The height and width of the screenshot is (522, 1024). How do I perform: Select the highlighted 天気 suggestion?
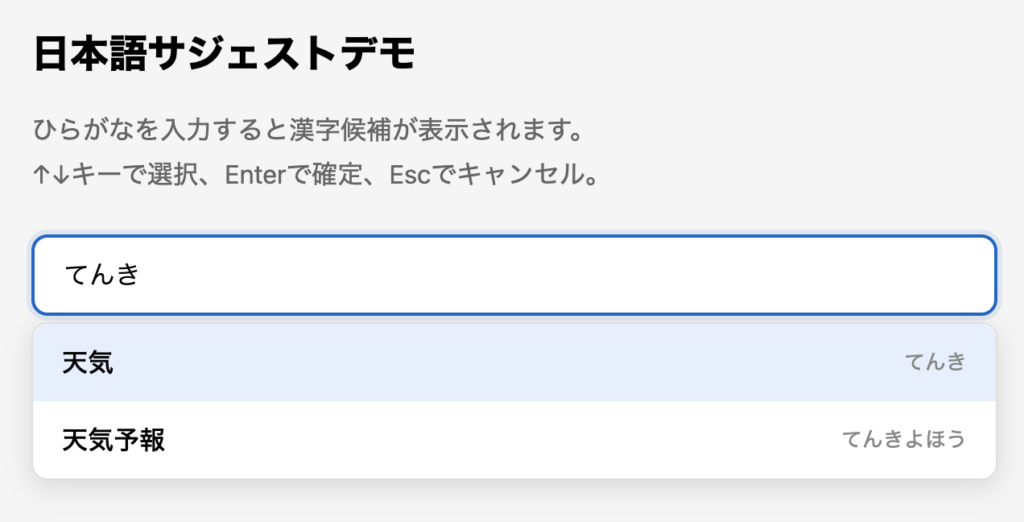coord(514,362)
